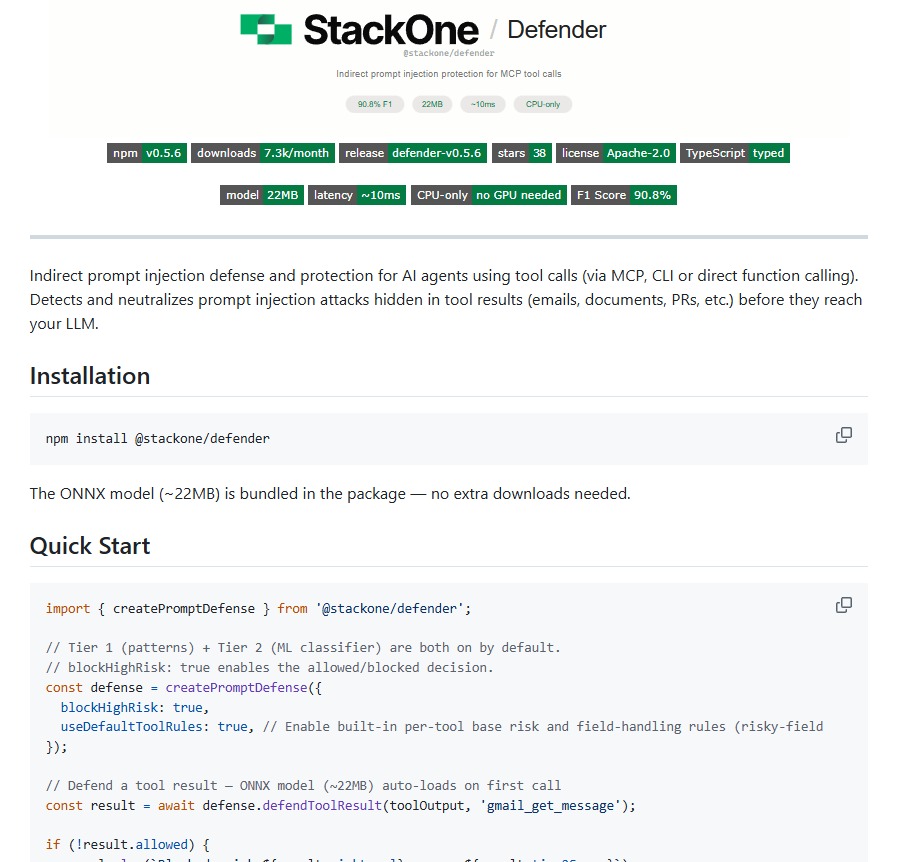Click the intro paragraph about indirect prompt injection

[446, 300]
